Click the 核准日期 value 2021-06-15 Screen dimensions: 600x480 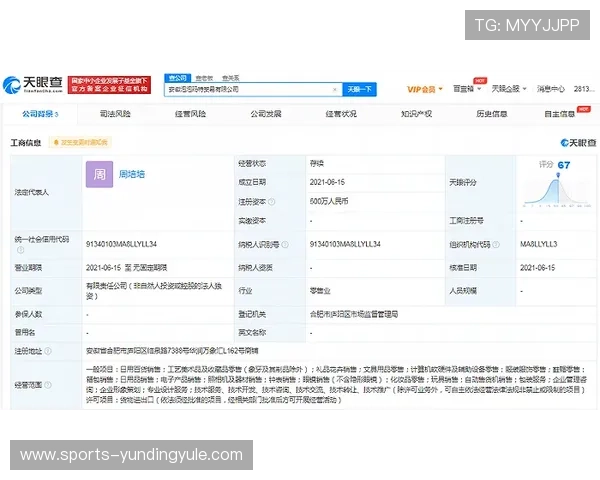click(x=538, y=268)
